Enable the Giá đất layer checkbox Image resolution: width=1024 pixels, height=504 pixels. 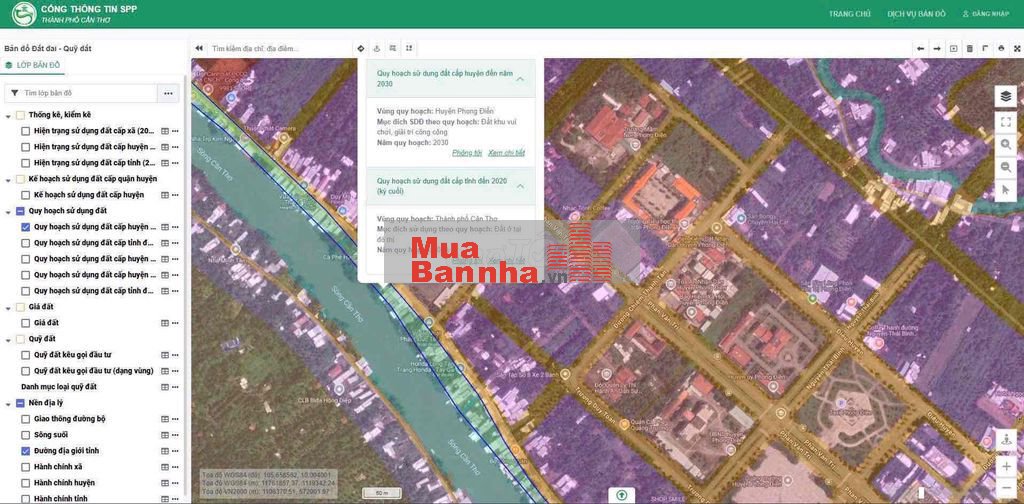pyautogui.click(x=26, y=323)
